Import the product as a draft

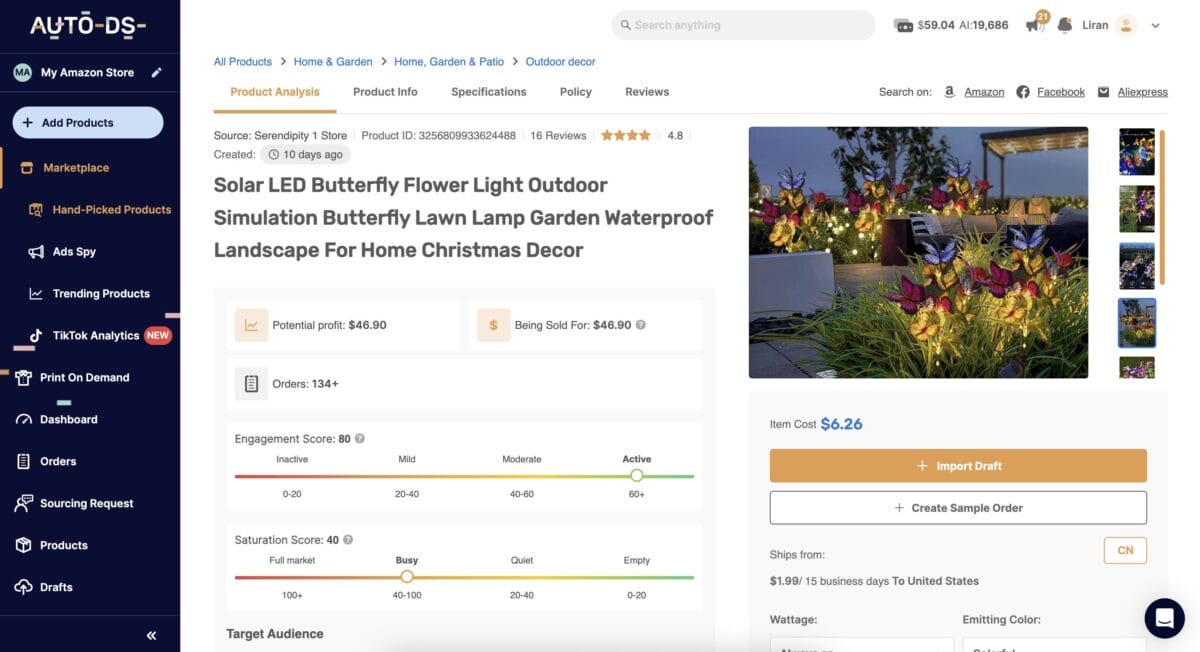957,465
